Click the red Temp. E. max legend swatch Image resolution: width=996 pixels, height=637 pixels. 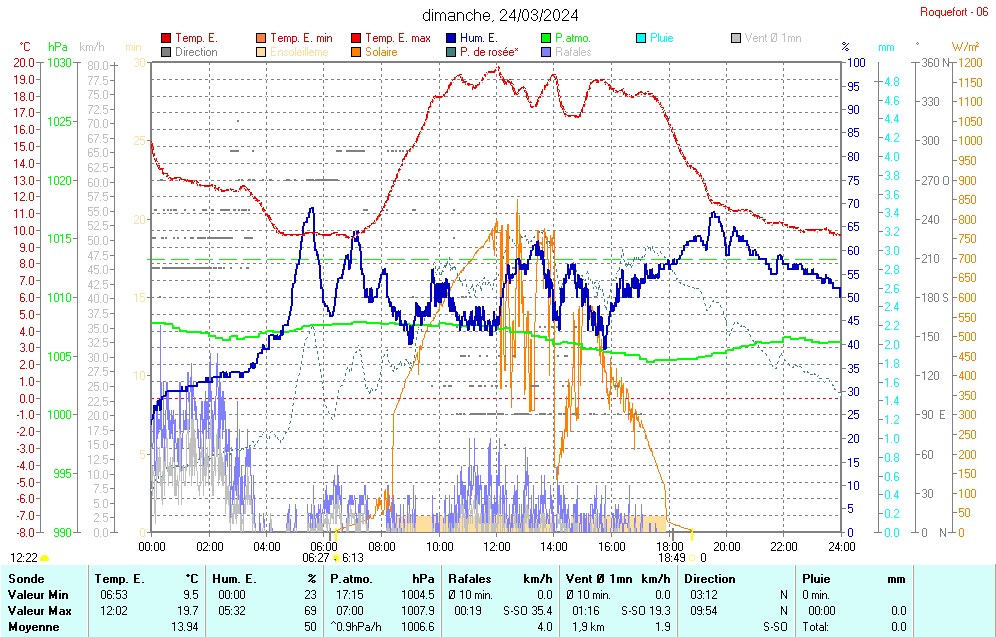click(356, 38)
